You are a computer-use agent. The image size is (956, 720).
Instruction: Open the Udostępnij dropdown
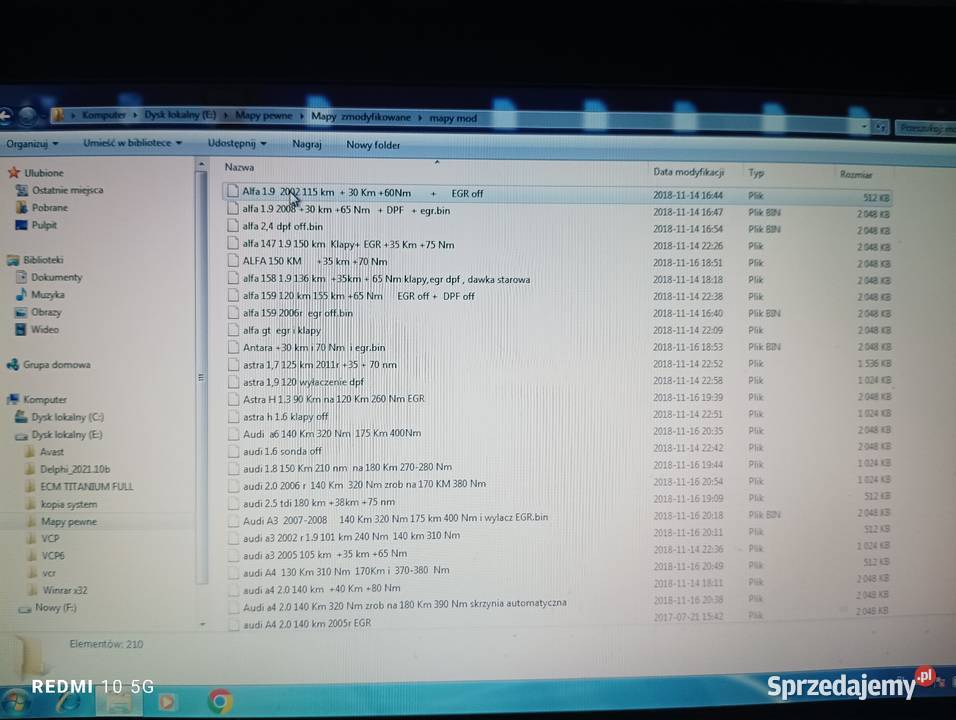tap(237, 143)
